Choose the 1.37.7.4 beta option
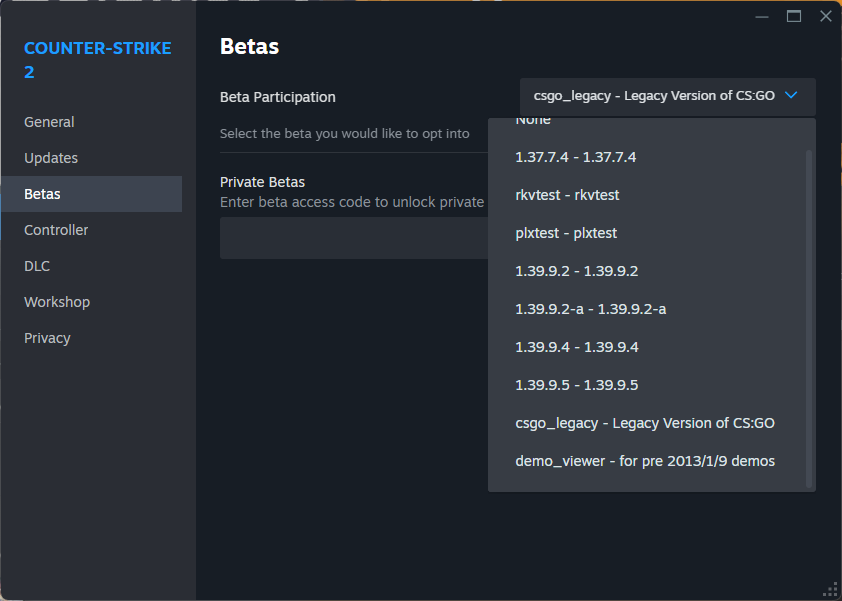The width and height of the screenshot is (842, 601). [576, 157]
